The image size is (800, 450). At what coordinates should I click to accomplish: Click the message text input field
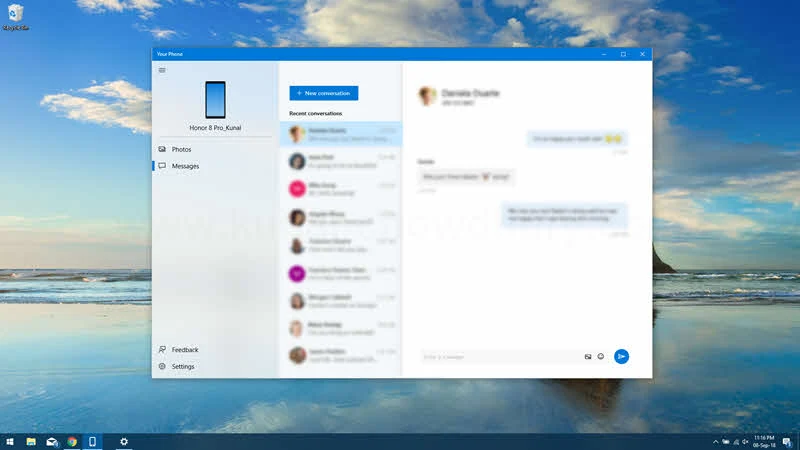tap(500, 357)
